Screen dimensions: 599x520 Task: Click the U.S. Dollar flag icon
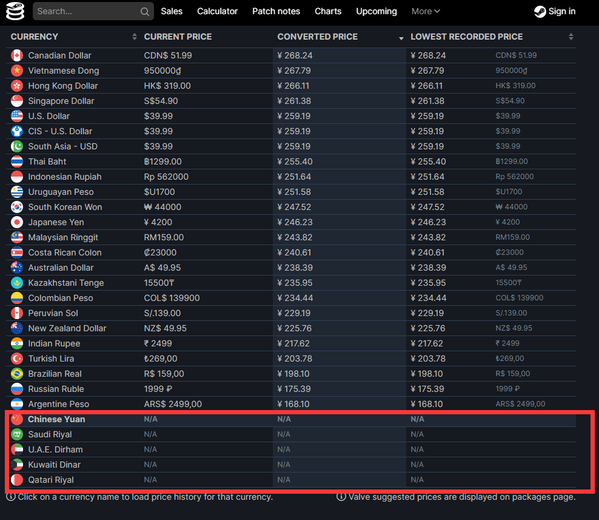17,116
